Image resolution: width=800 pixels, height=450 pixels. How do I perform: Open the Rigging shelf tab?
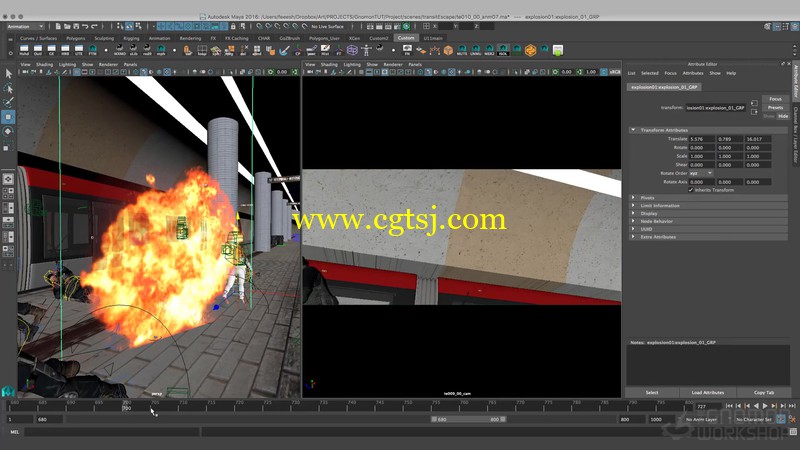tap(131, 38)
